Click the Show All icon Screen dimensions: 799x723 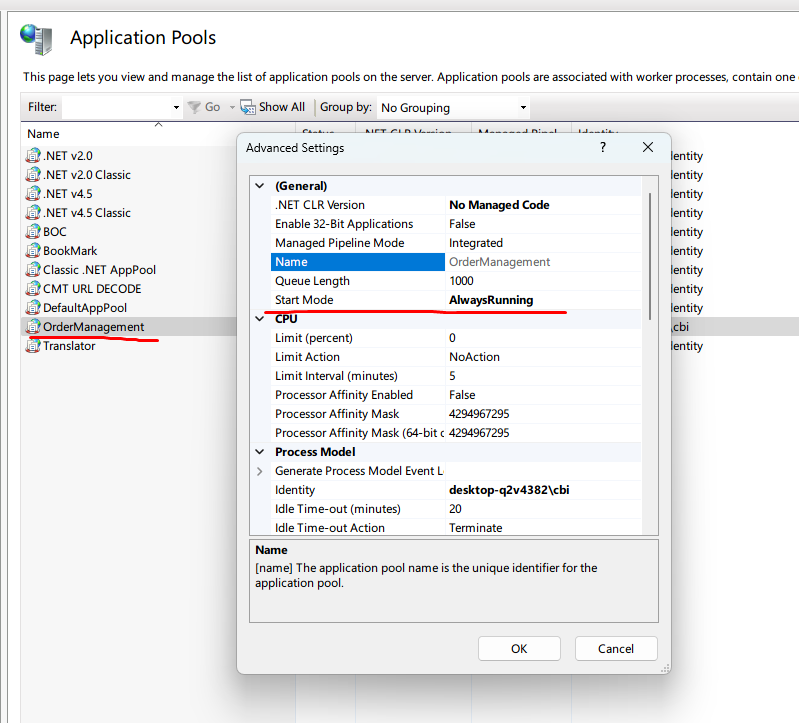pyautogui.click(x=248, y=107)
